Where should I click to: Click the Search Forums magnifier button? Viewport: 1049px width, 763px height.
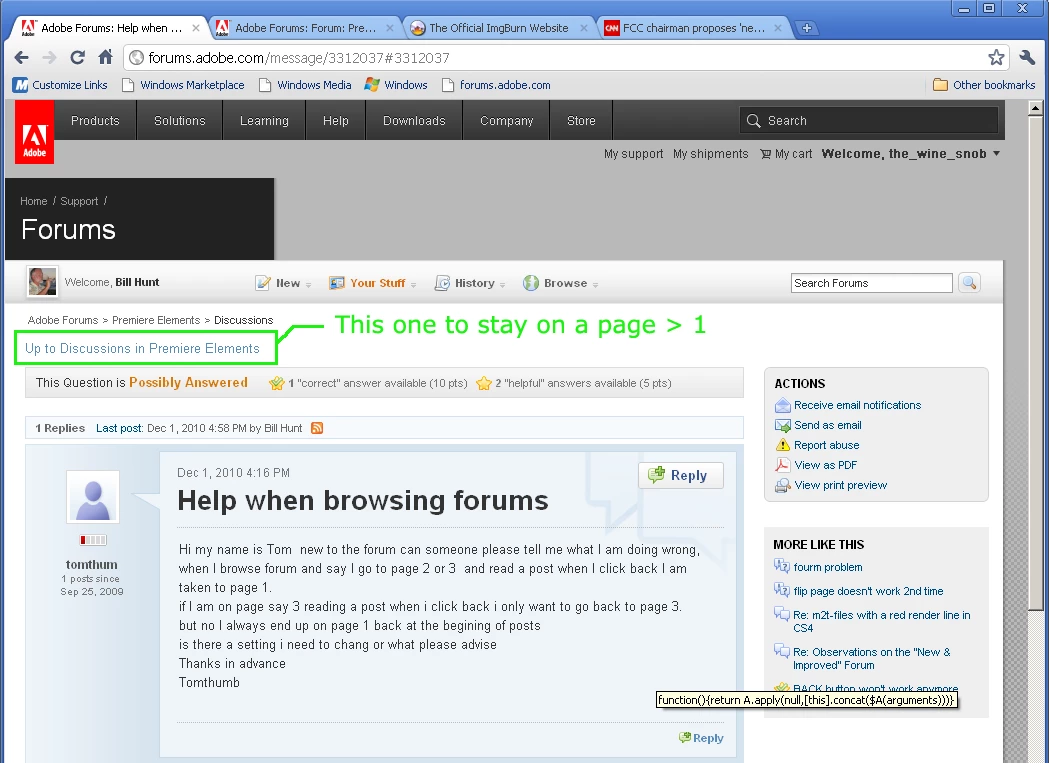pyautogui.click(x=969, y=282)
